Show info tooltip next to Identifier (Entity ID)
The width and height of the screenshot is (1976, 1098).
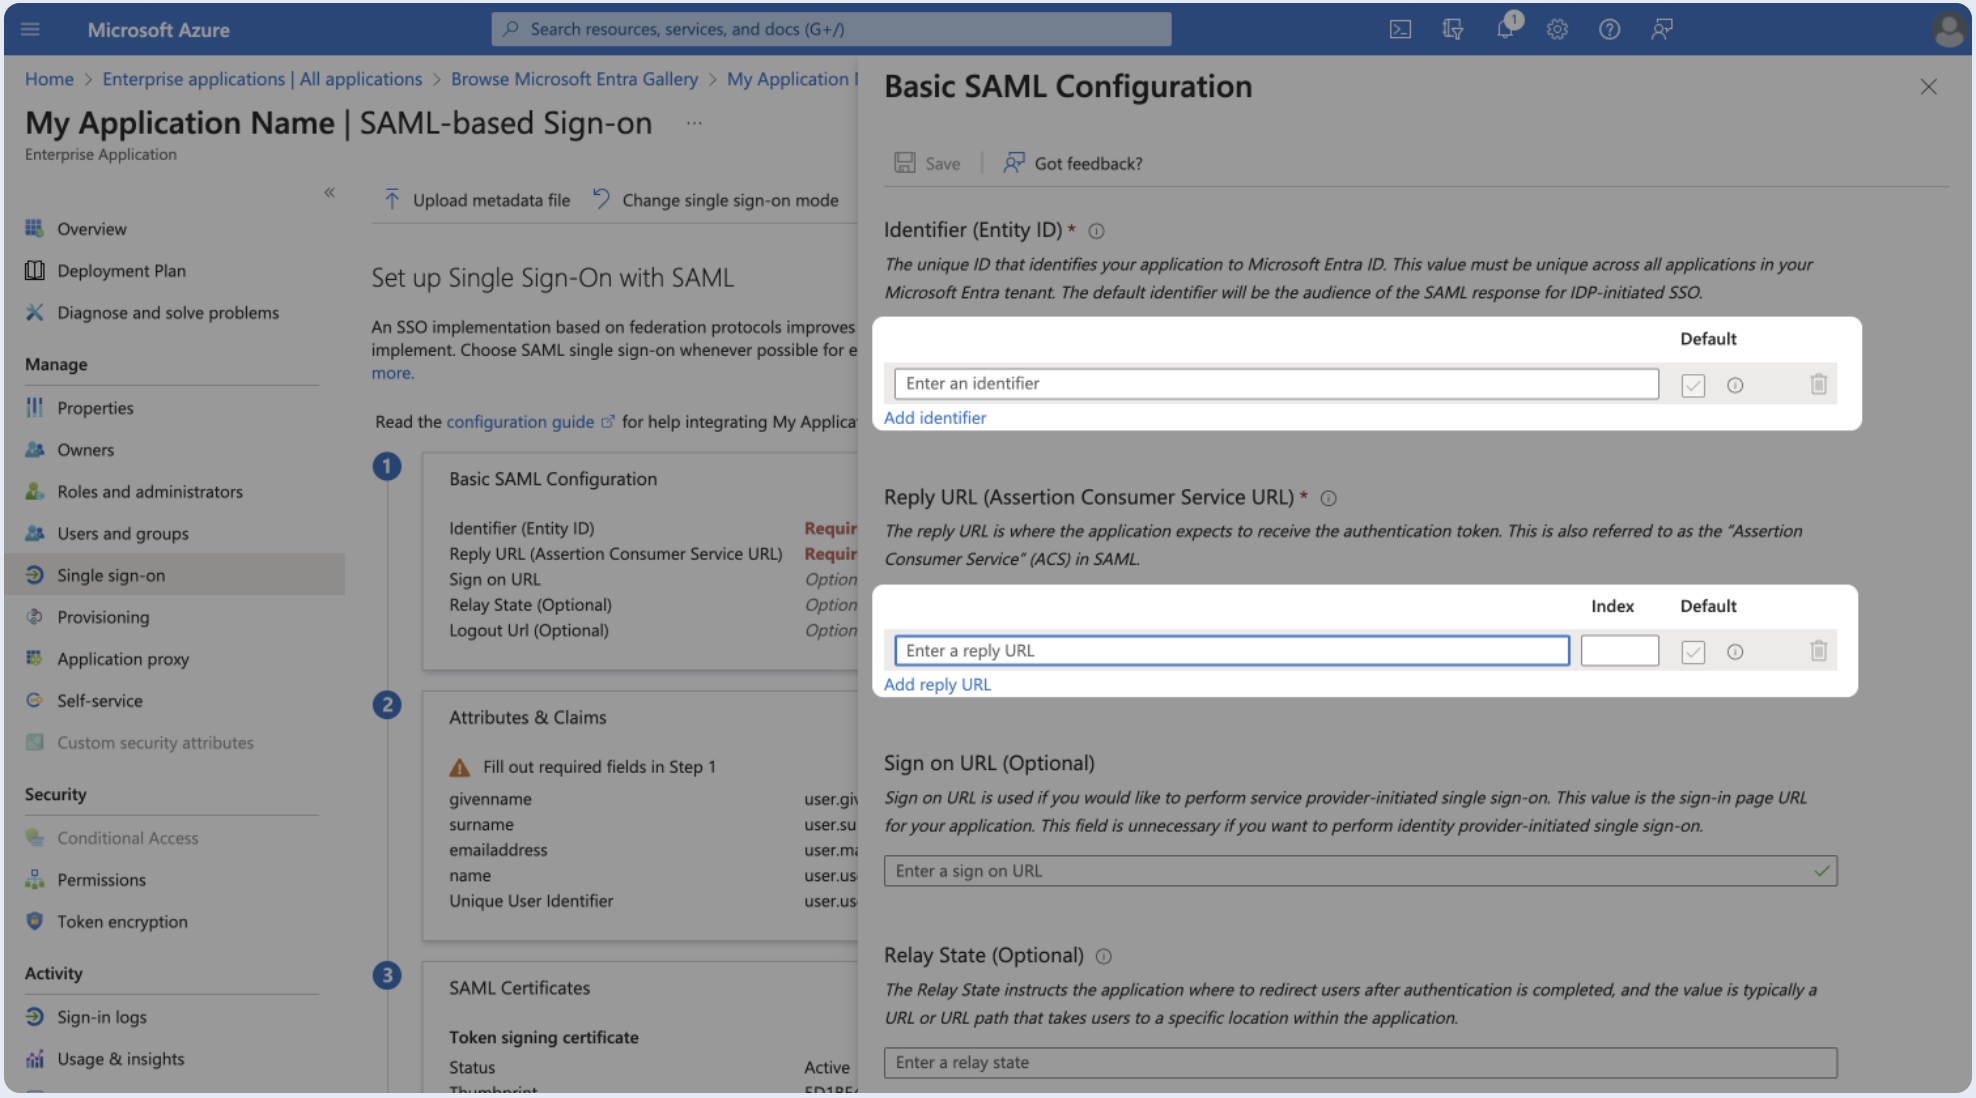point(1096,231)
